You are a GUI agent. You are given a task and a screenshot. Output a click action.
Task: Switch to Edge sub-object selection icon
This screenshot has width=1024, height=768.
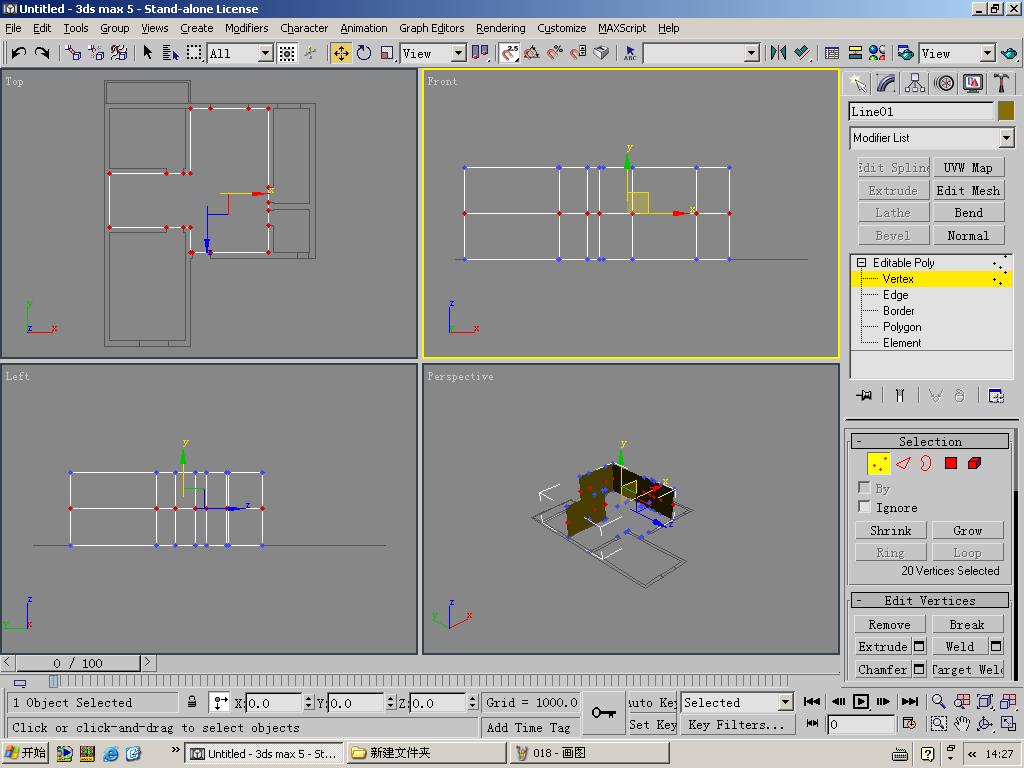[x=903, y=464]
